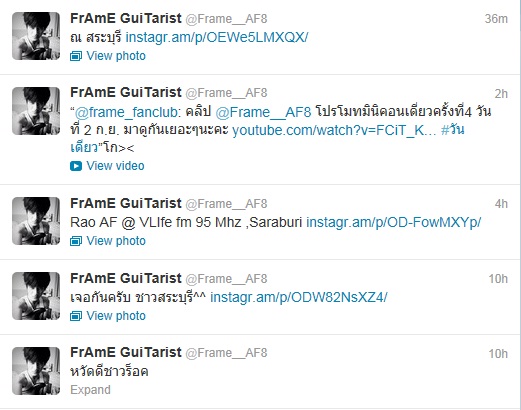521x410 pixels.
Task: View photo for the VLife fm tweet
Action: [116, 241]
